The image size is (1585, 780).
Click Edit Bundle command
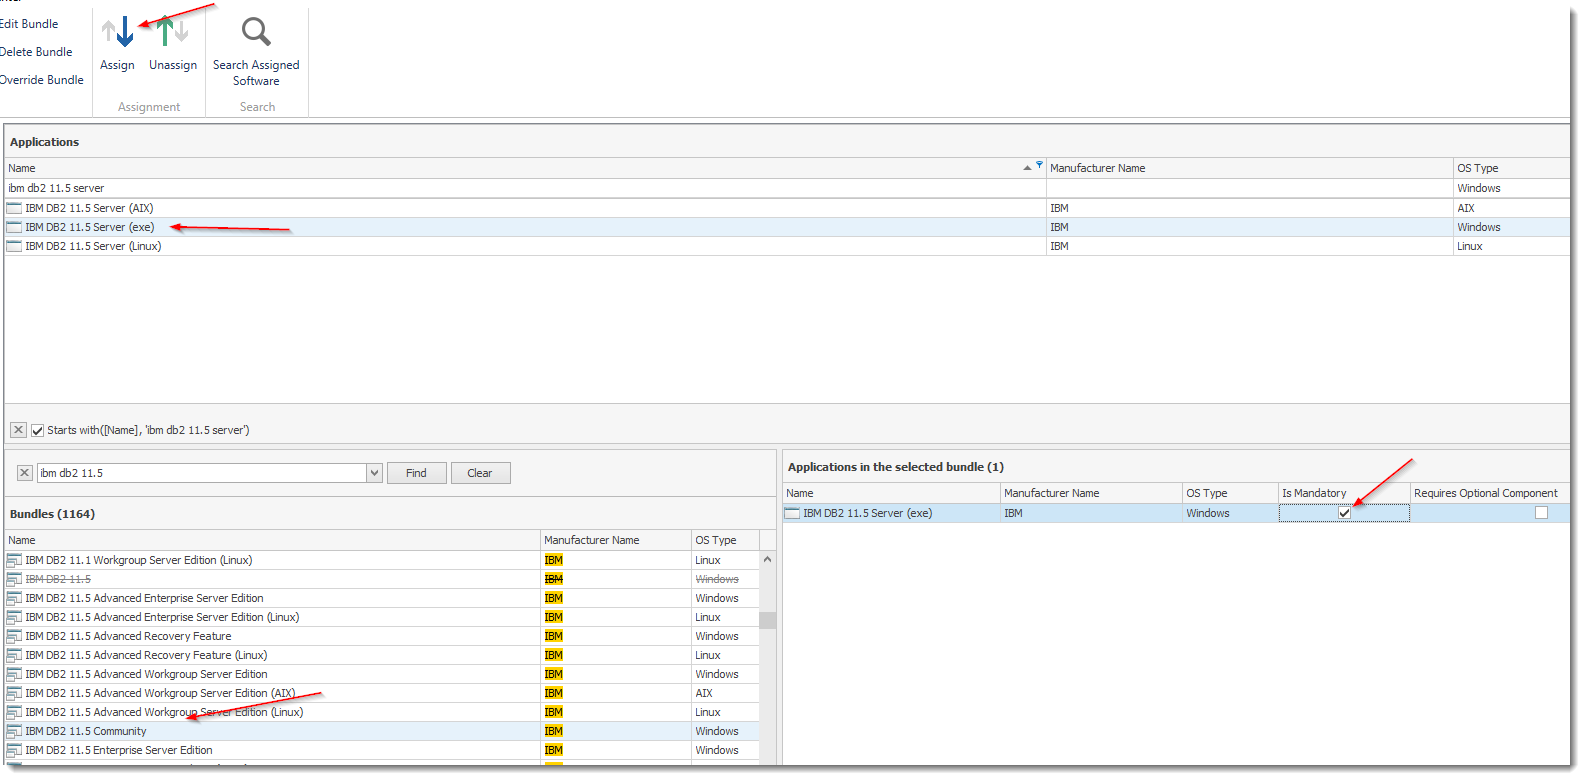tap(29, 24)
